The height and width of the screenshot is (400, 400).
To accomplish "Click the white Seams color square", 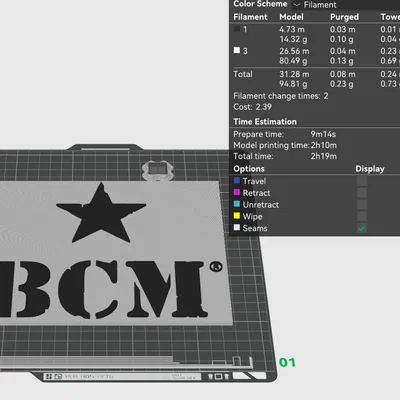I will (237, 228).
